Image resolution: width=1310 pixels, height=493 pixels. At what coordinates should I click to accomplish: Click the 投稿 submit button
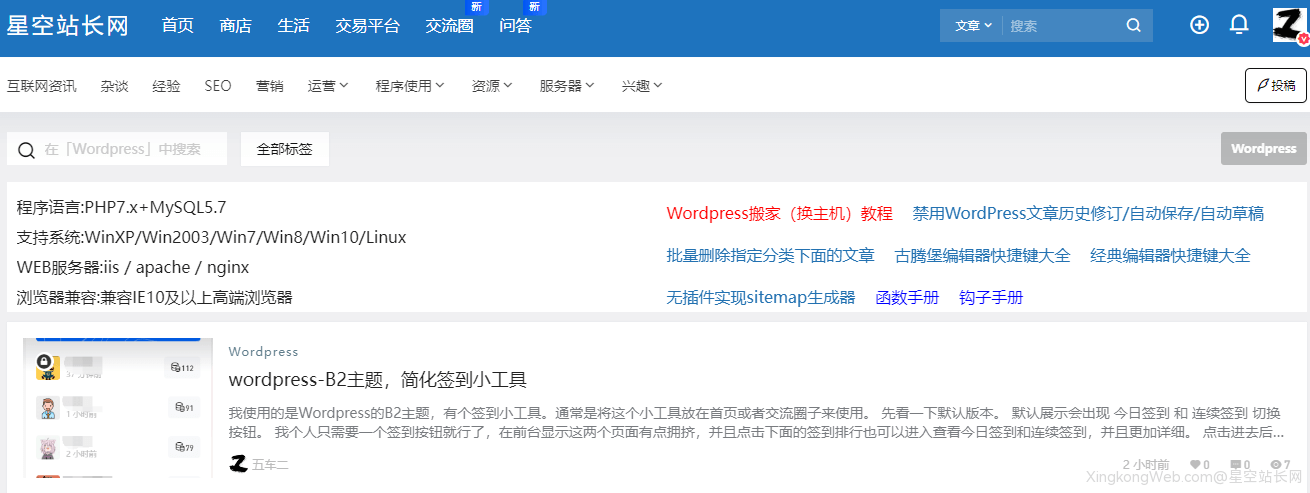[1276, 85]
